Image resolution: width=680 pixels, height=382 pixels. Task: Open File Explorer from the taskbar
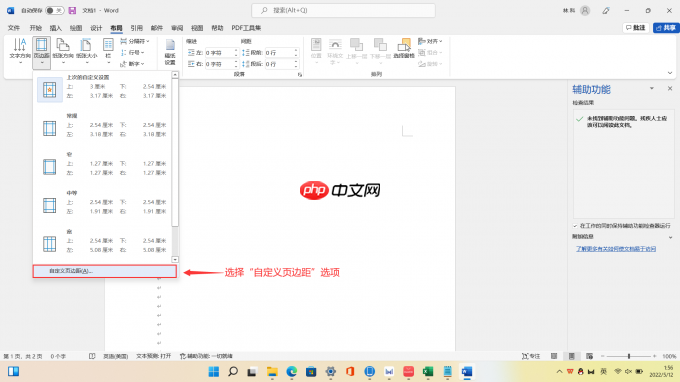tap(272, 372)
